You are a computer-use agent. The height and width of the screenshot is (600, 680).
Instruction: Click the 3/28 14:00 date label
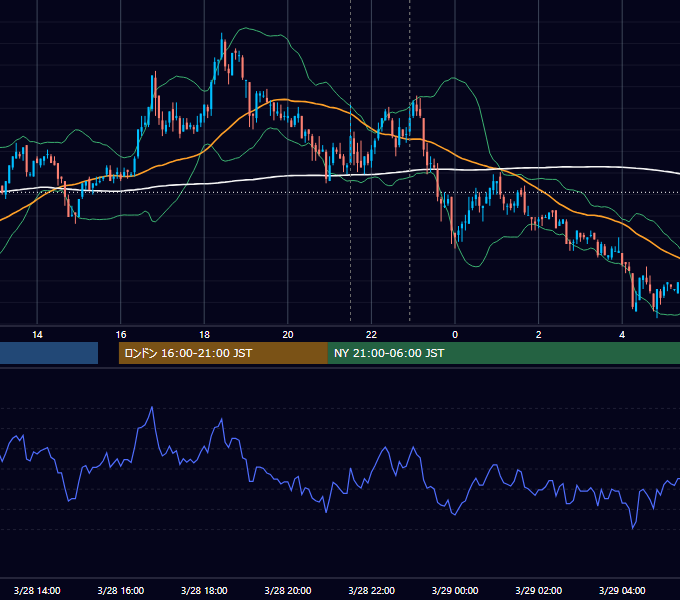tap(37, 590)
